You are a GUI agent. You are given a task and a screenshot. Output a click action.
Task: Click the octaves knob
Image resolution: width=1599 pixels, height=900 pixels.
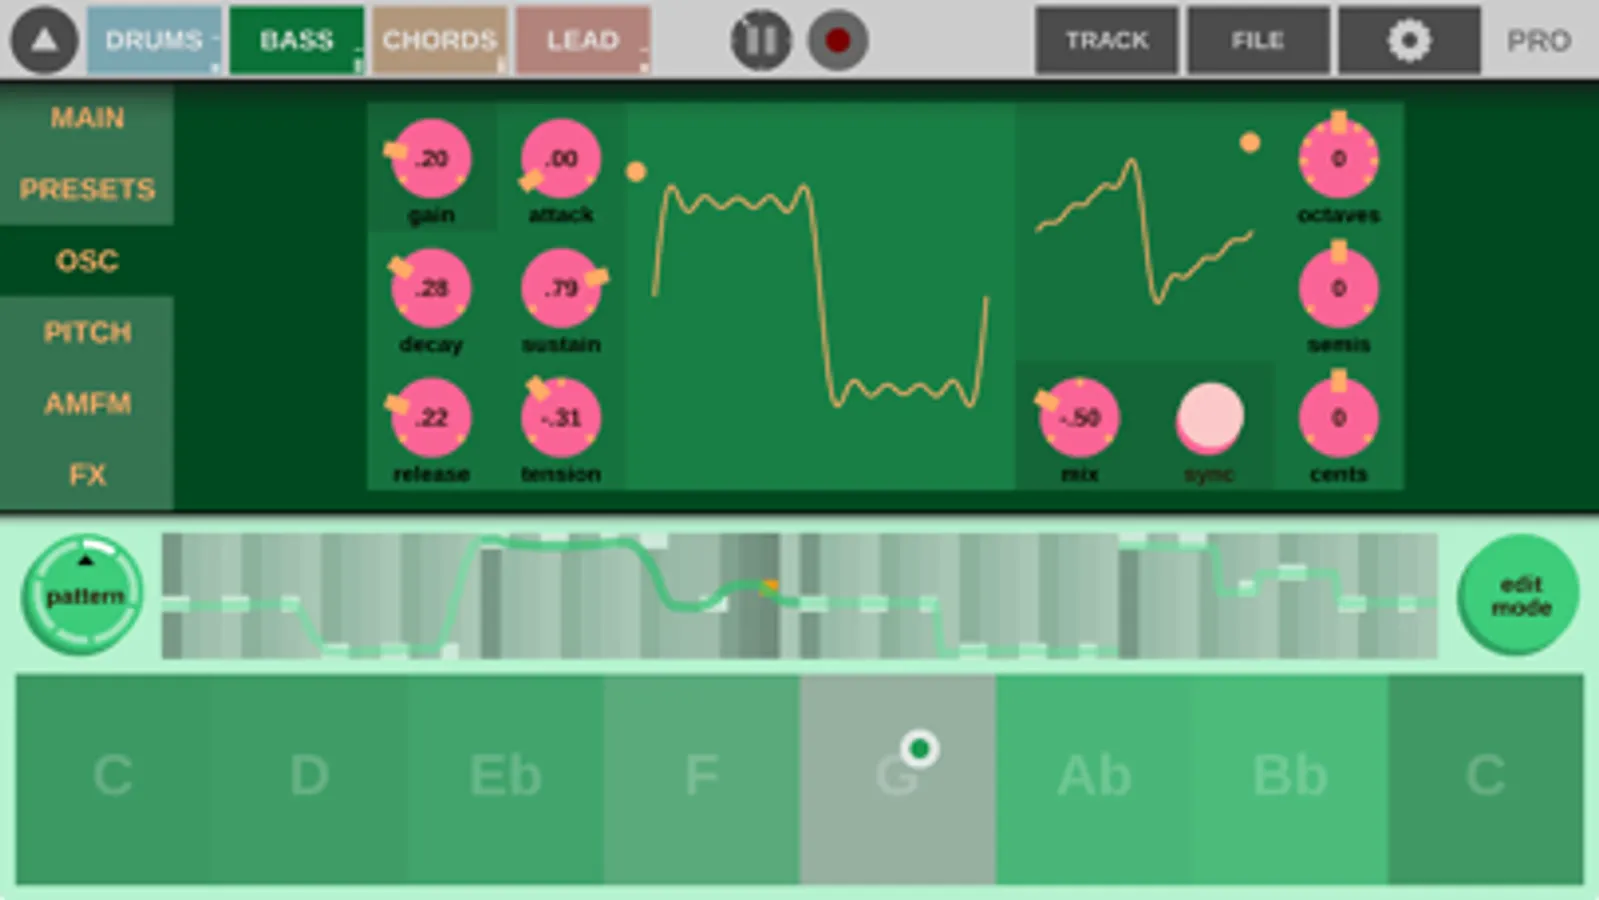tap(1339, 159)
